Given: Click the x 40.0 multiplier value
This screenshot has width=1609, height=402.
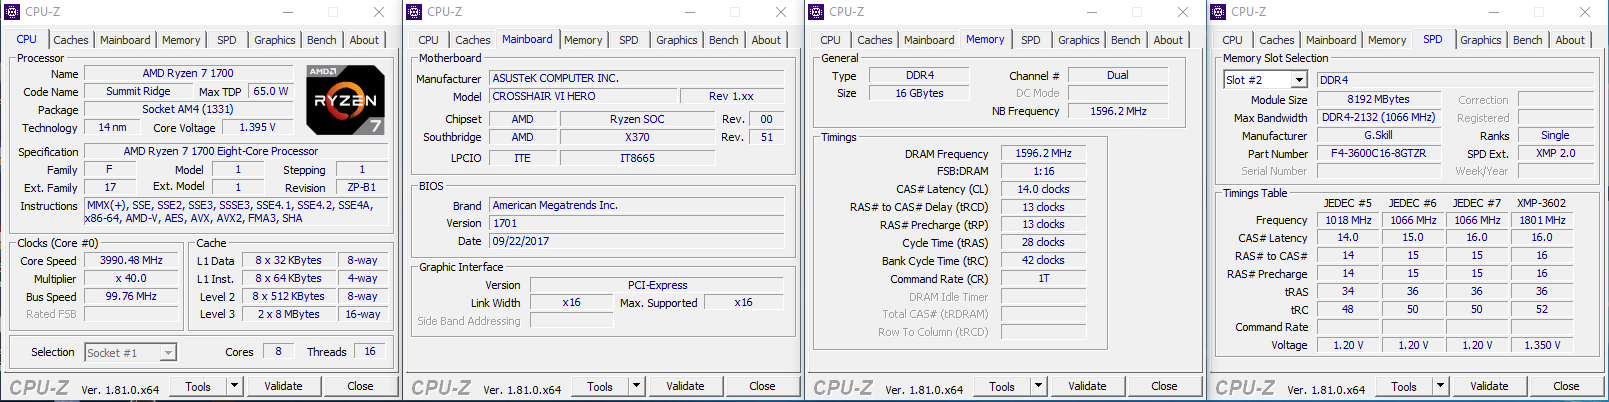Looking at the screenshot, I should (x=131, y=278).
